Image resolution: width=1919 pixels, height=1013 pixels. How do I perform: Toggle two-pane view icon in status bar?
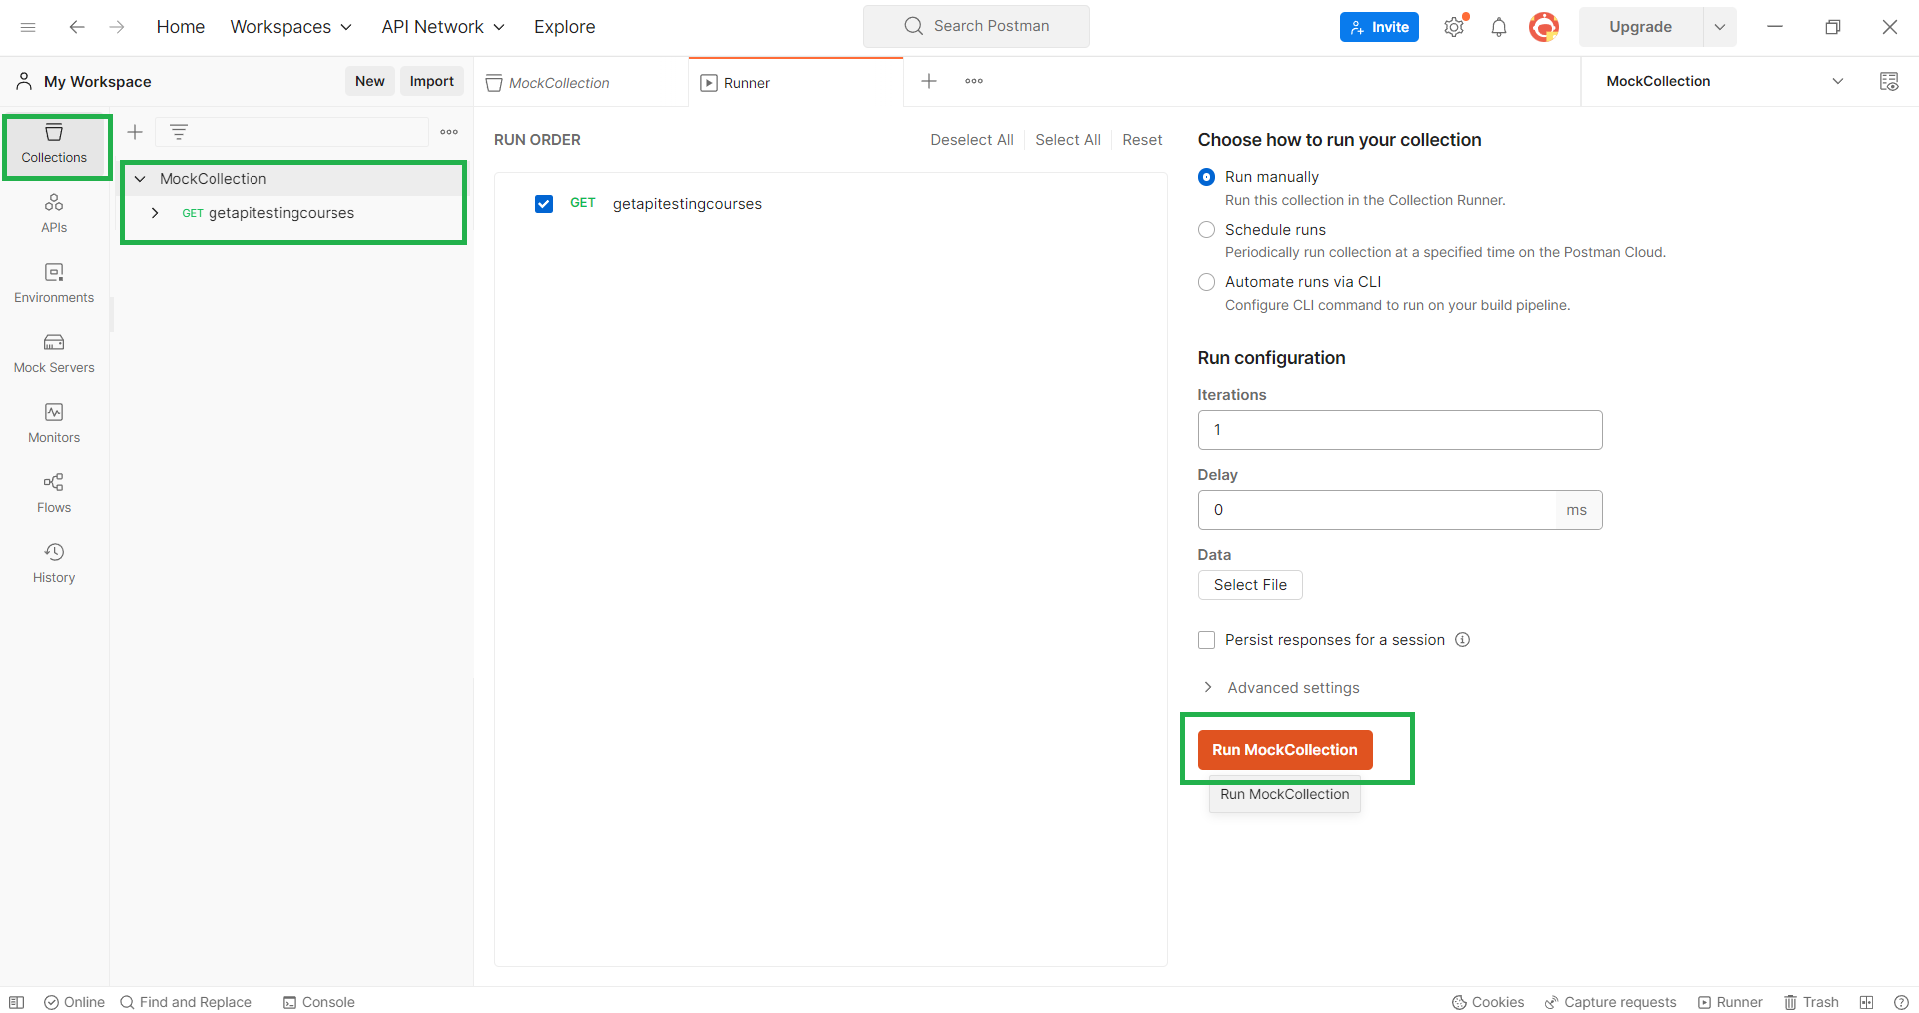pos(1866,1002)
